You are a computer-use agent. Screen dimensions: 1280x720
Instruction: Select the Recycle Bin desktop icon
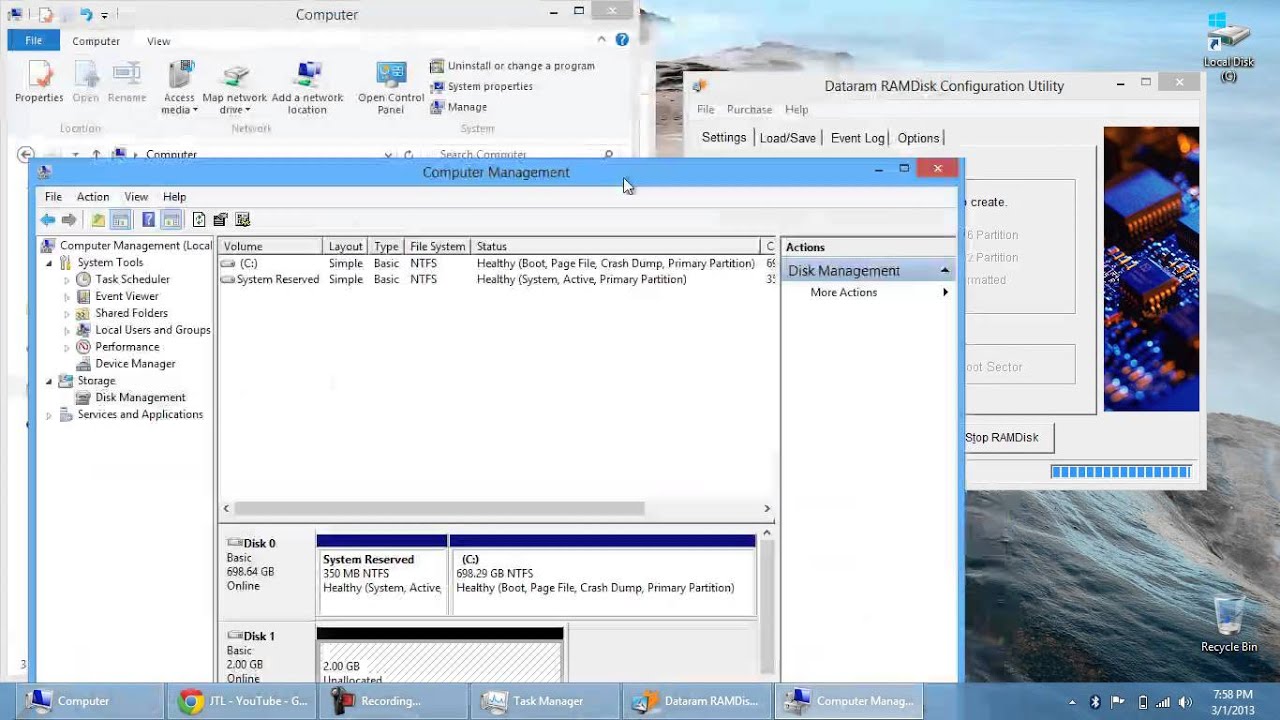point(1229,625)
